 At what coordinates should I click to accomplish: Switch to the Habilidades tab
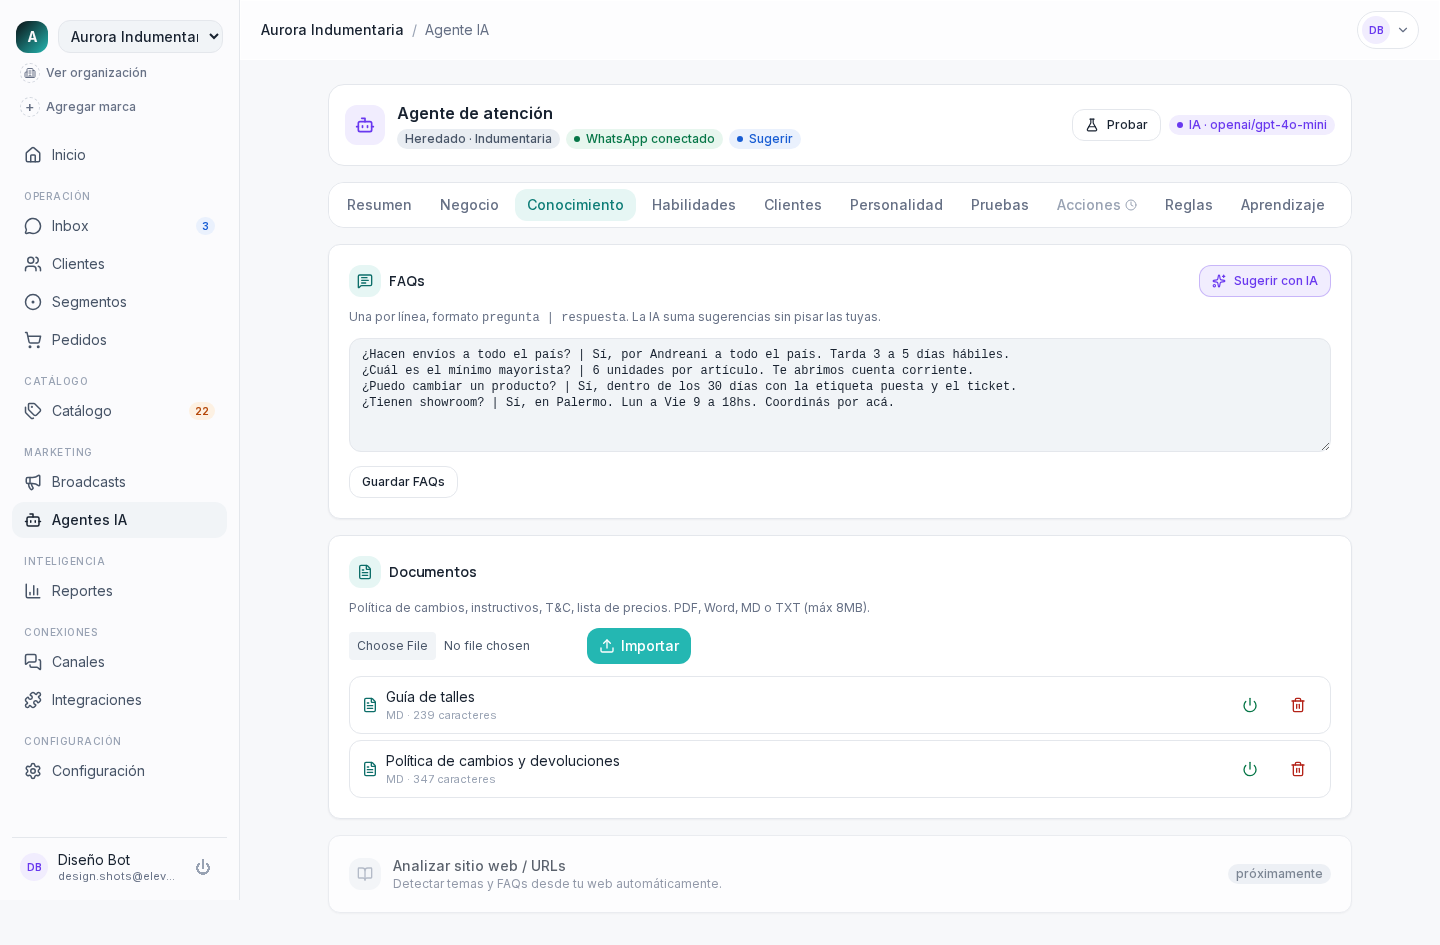694,205
